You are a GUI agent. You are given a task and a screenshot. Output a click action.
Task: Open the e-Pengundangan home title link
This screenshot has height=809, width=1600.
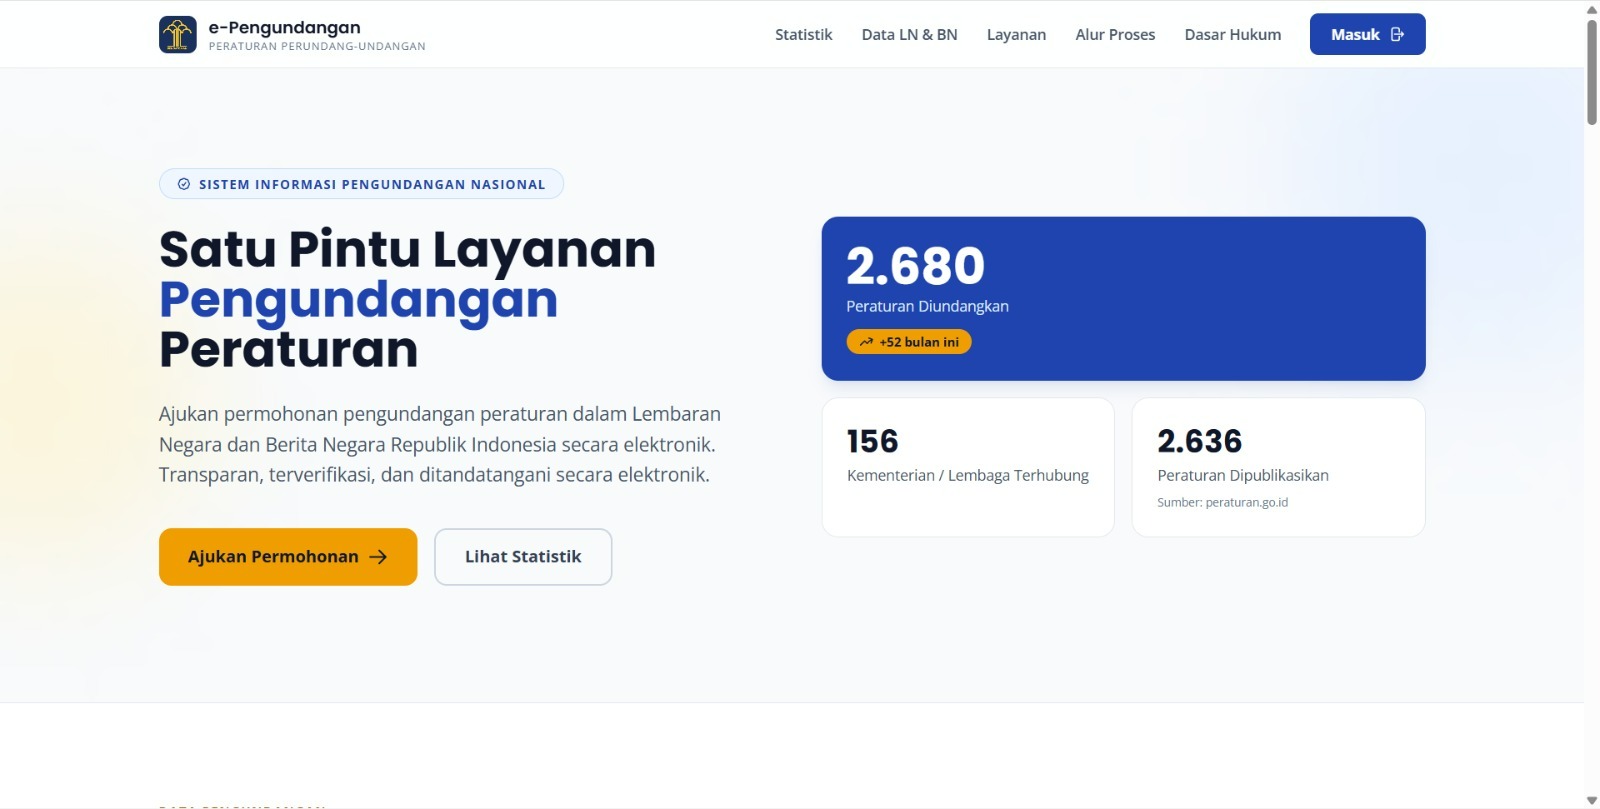point(284,27)
